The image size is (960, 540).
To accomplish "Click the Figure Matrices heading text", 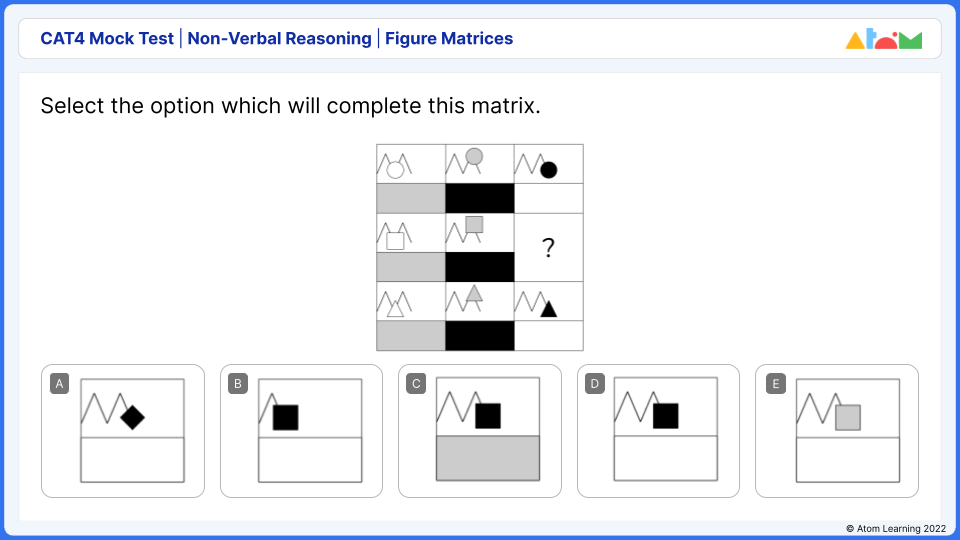I will (449, 39).
